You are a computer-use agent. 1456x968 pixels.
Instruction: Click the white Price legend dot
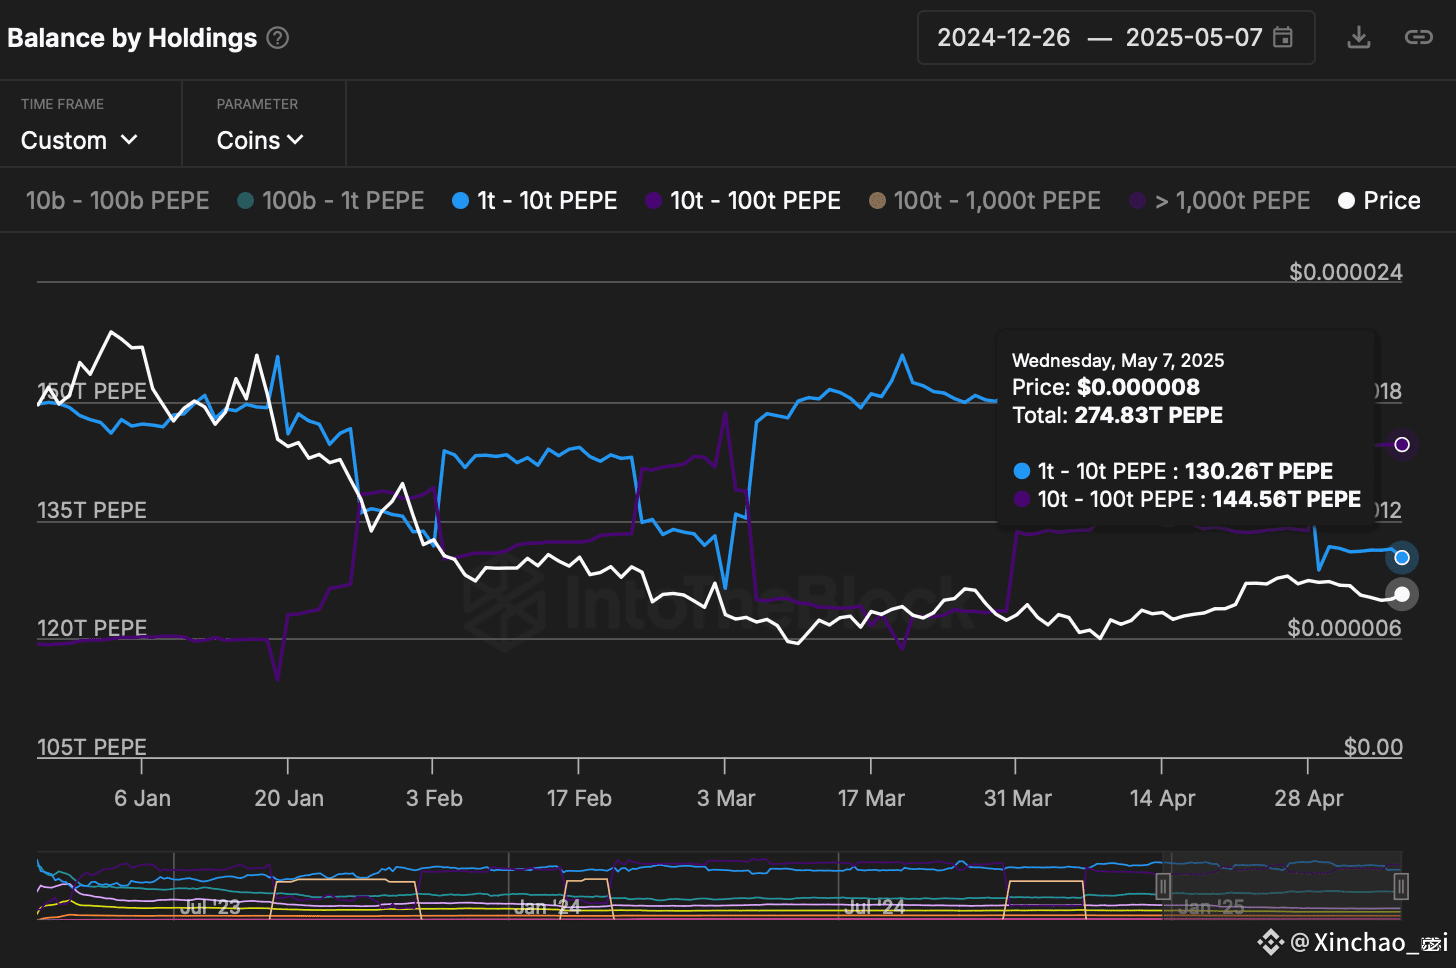pyautogui.click(x=1346, y=201)
